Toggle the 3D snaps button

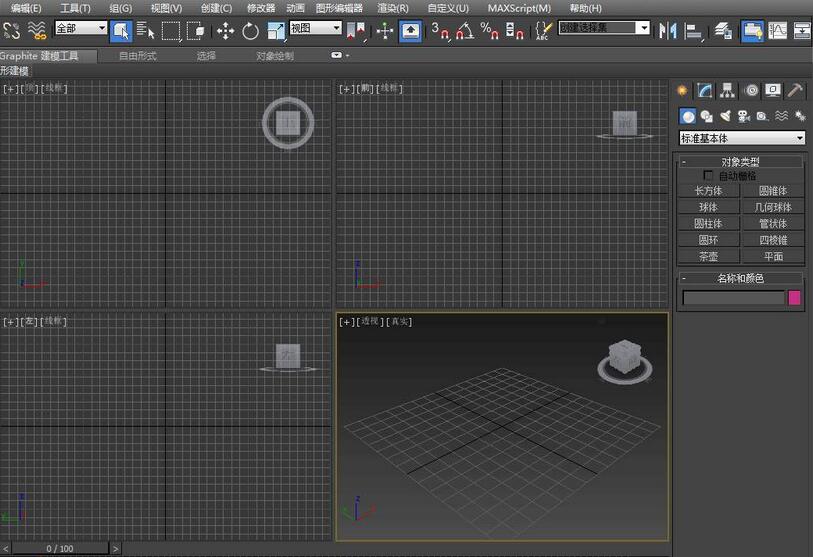pos(441,31)
